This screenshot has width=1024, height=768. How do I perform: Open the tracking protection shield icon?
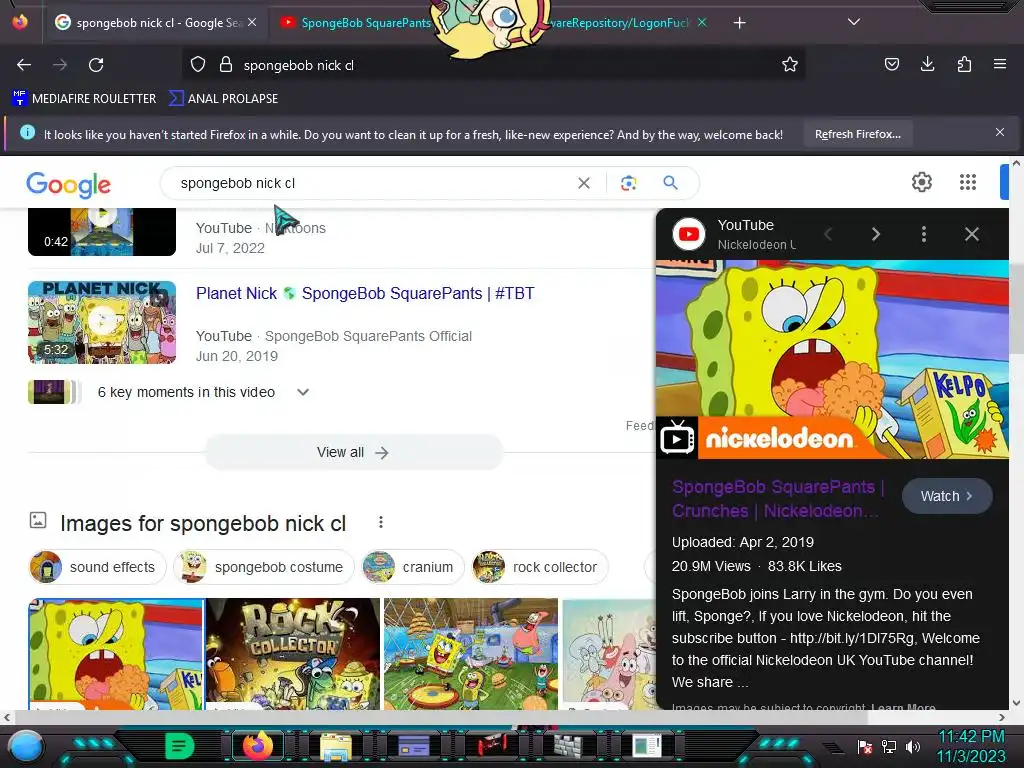point(198,65)
